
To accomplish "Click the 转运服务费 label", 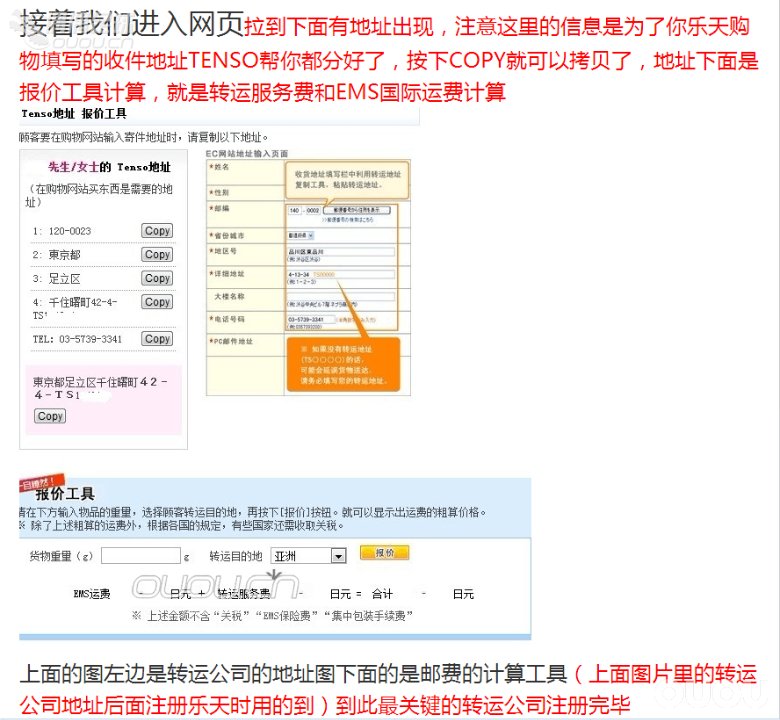I will pyautogui.click(x=244, y=594).
